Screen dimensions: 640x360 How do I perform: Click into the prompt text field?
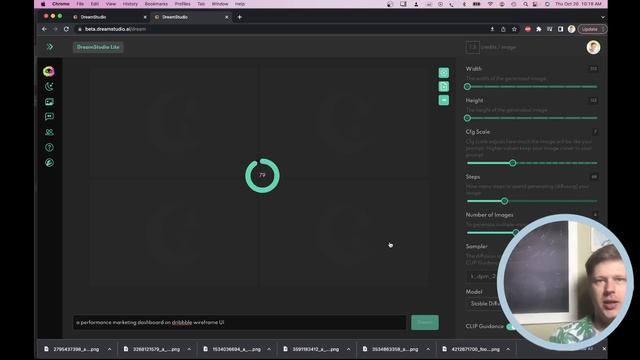[x=240, y=322]
